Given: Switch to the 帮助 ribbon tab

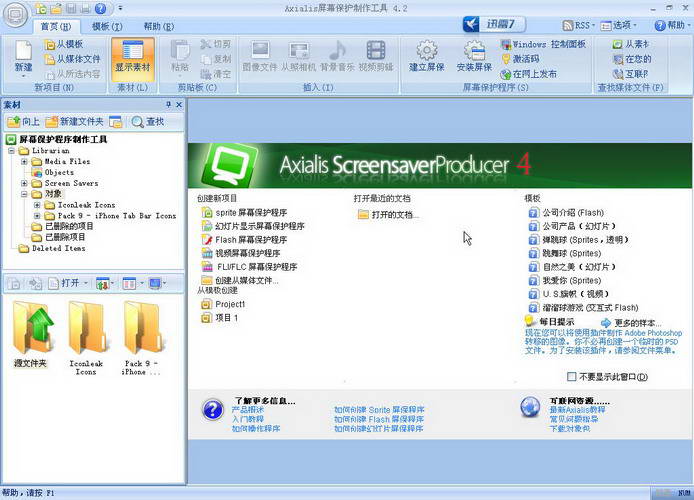Looking at the screenshot, I should pyautogui.click(x=159, y=27).
